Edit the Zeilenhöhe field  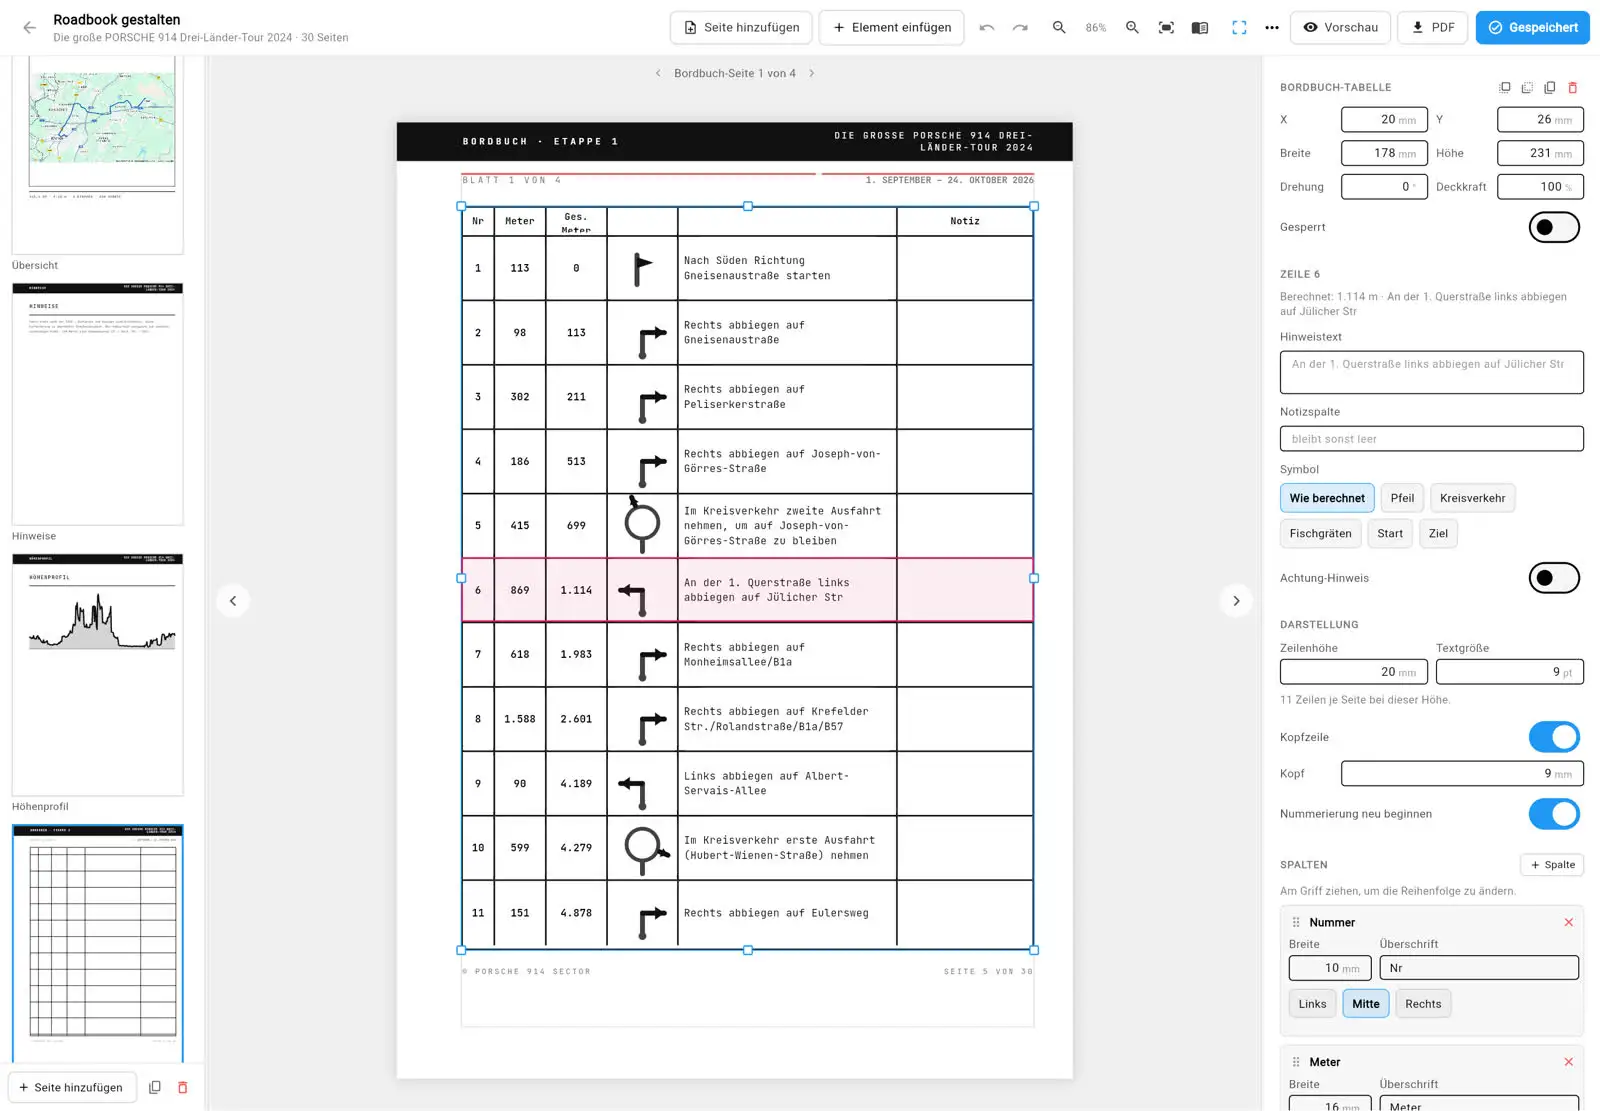1353,672
